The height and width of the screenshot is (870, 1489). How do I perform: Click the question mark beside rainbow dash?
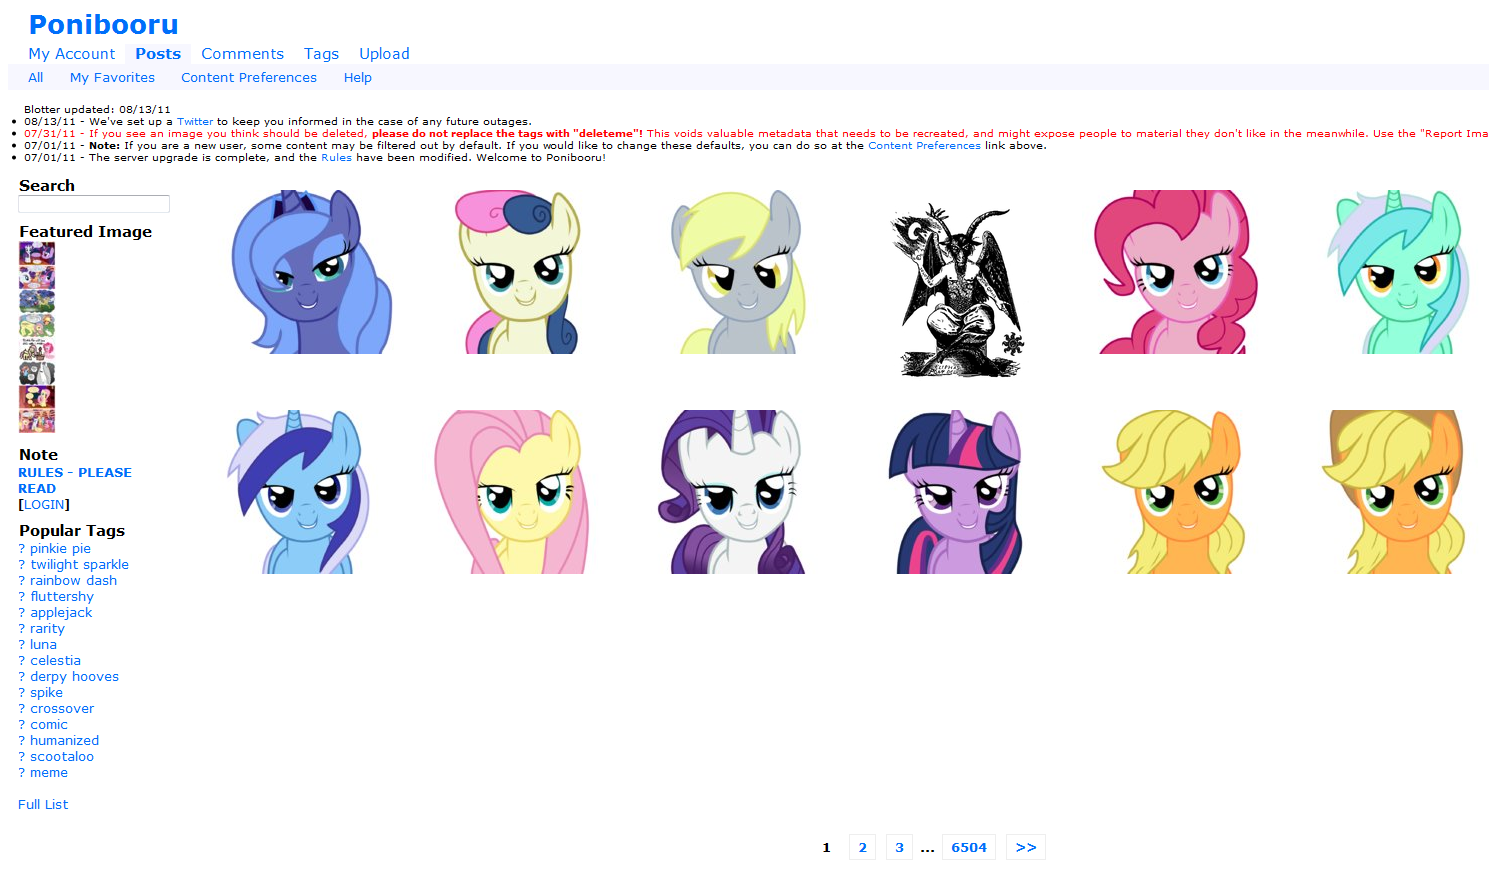coord(22,581)
